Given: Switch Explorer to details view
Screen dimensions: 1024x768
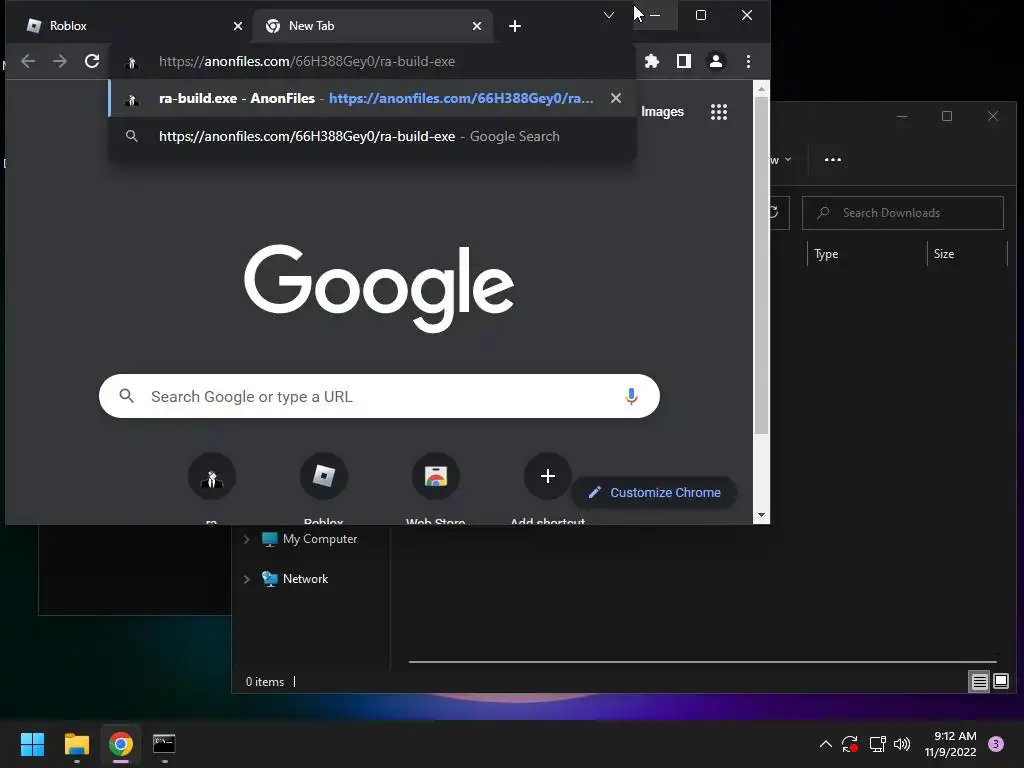Looking at the screenshot, I should click(x=980, y=682).
